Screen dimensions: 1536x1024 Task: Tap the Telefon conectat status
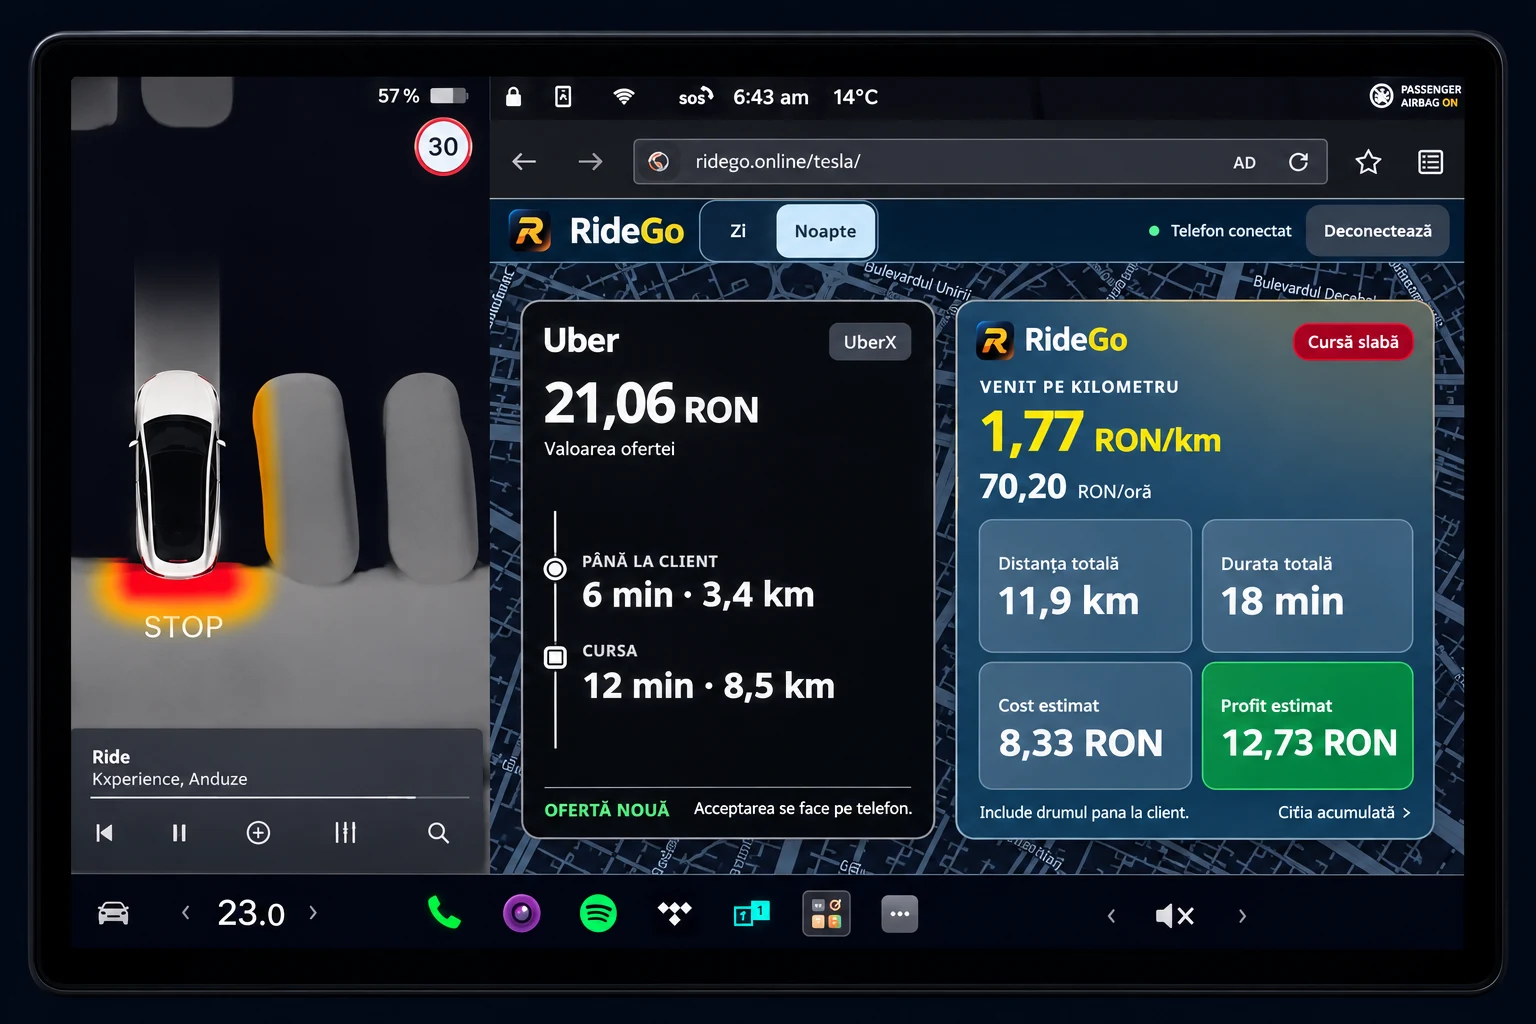pos(1220,231)
